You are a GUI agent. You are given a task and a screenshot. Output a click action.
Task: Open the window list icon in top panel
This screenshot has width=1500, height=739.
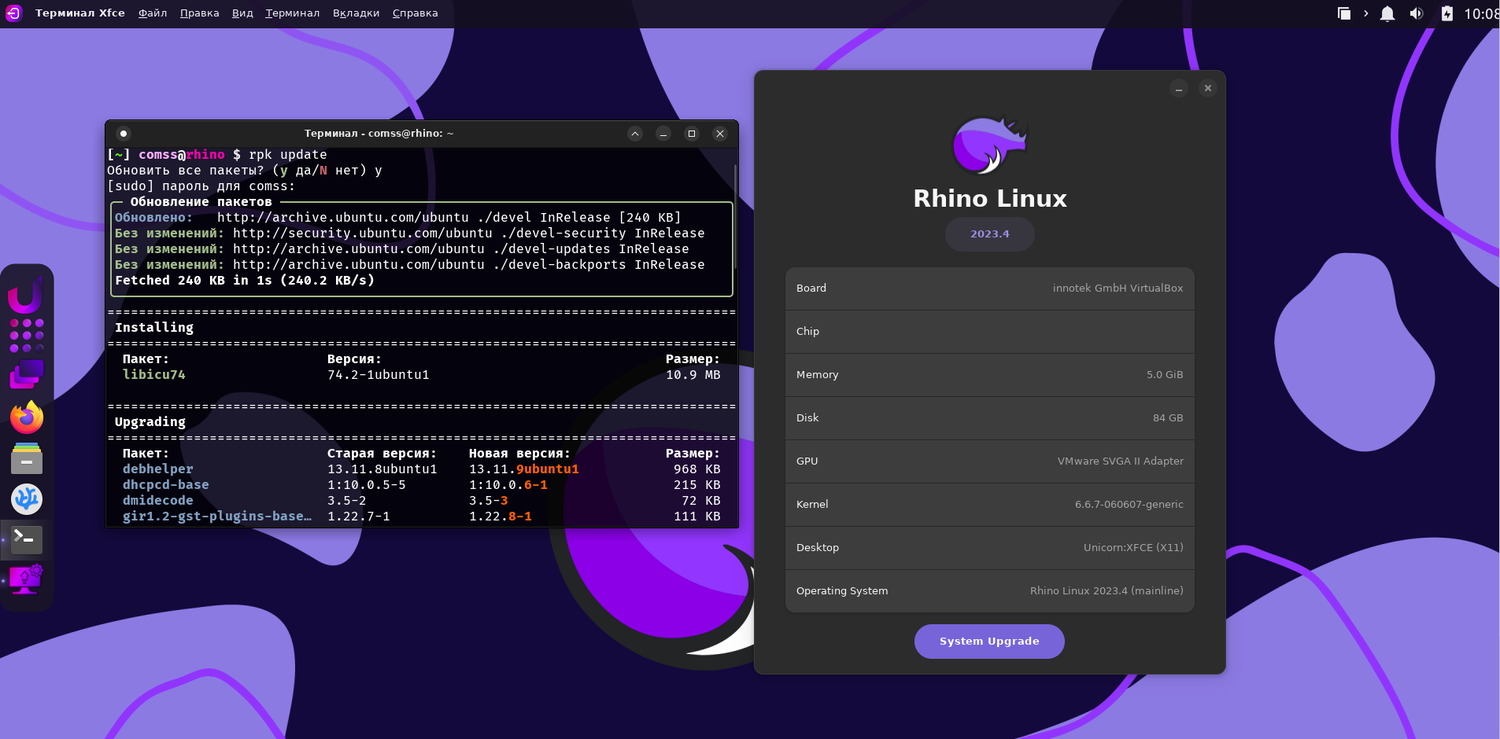tap(1344, 13)
